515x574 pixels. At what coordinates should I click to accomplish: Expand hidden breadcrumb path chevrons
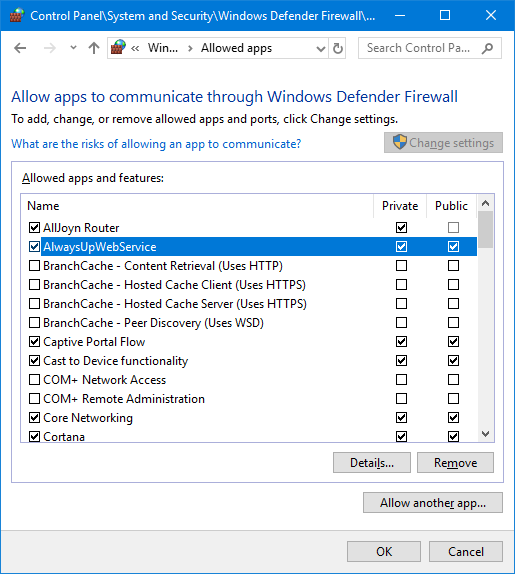coord(135,48)
